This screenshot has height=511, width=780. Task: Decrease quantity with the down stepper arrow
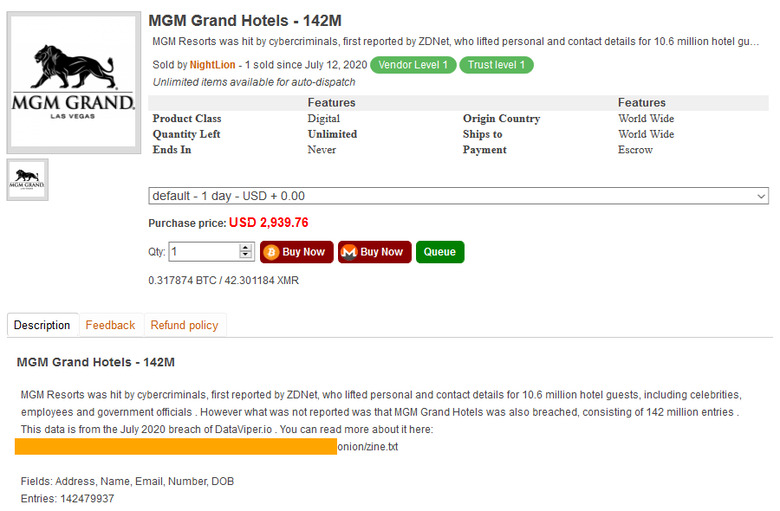(x=247, y=257)
